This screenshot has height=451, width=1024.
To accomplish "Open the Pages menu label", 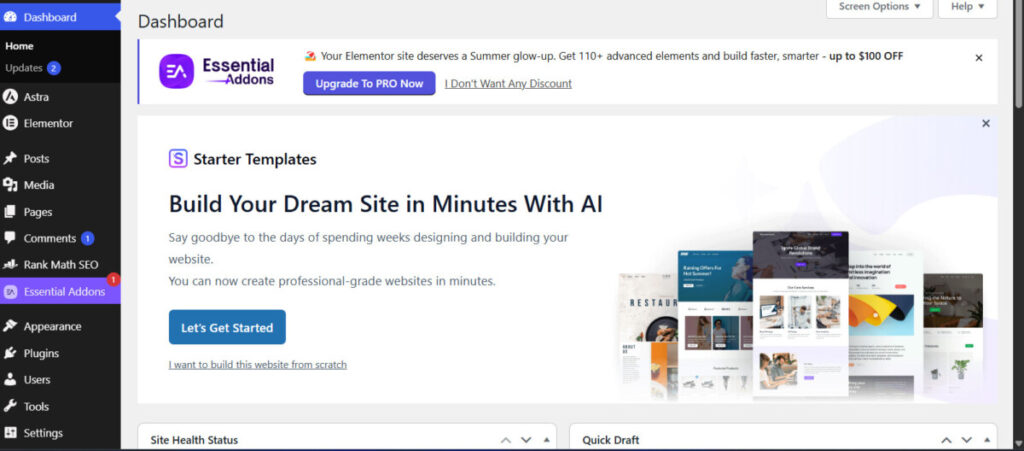I will (x=38, y=211).
